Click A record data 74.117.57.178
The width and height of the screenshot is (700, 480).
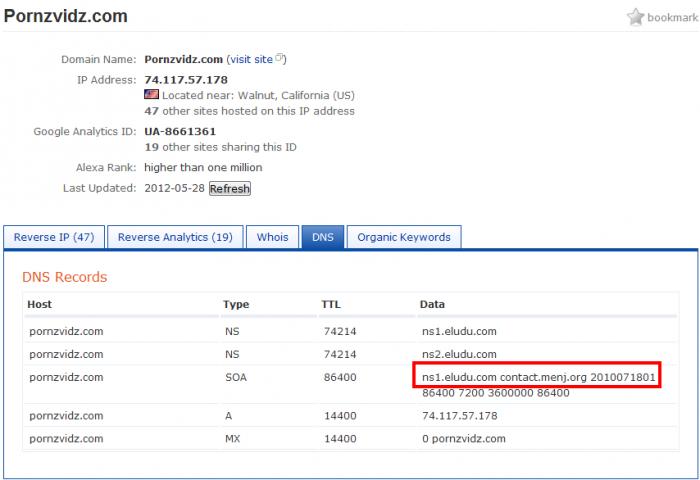click(459, 416)
